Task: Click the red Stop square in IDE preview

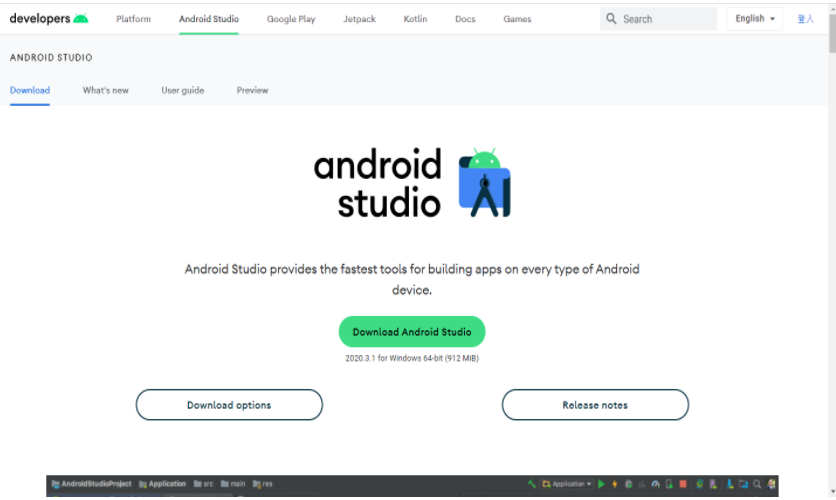Action: pos(683,484)
